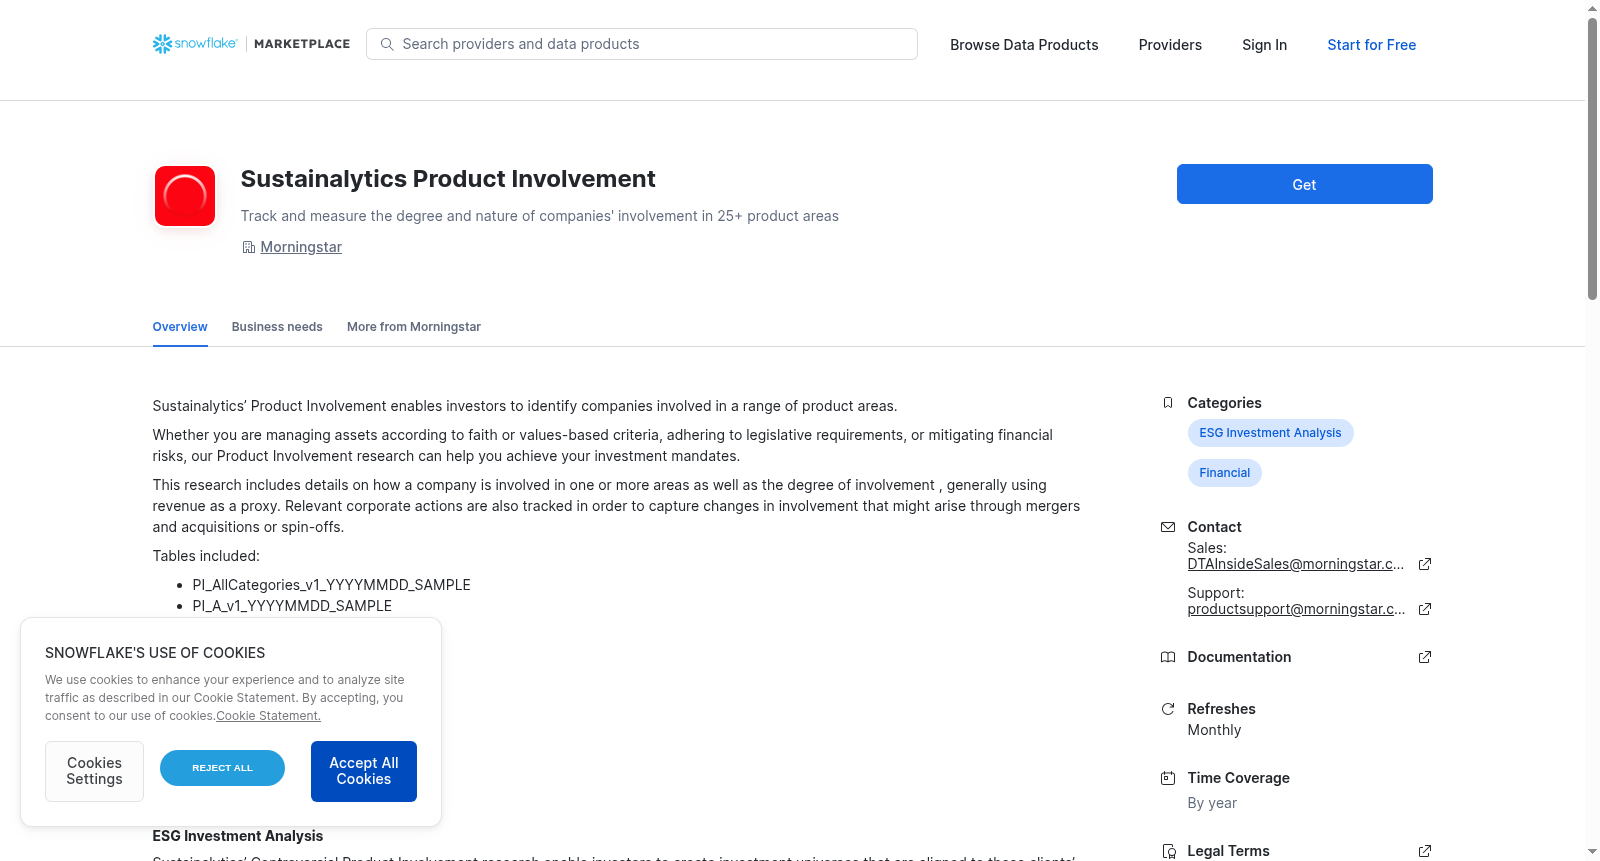Click the search magnifier icon
Image resolution: width=1600 pixels, height=861 pixels.
tap(387, 44)
